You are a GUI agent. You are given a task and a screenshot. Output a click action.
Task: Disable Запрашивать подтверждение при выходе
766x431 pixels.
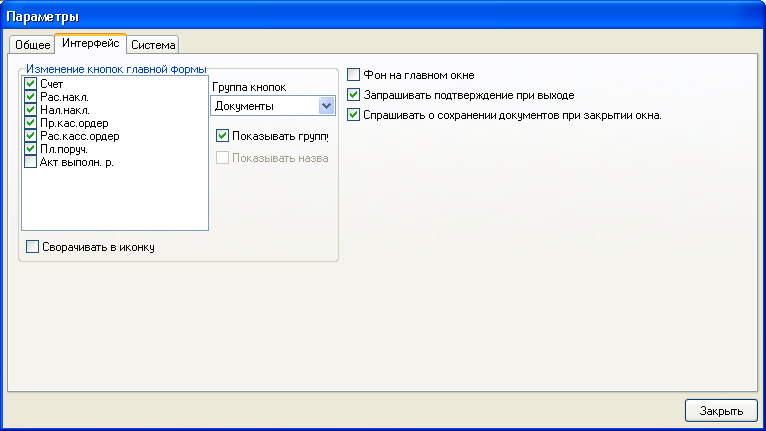(x=354, y=95)
